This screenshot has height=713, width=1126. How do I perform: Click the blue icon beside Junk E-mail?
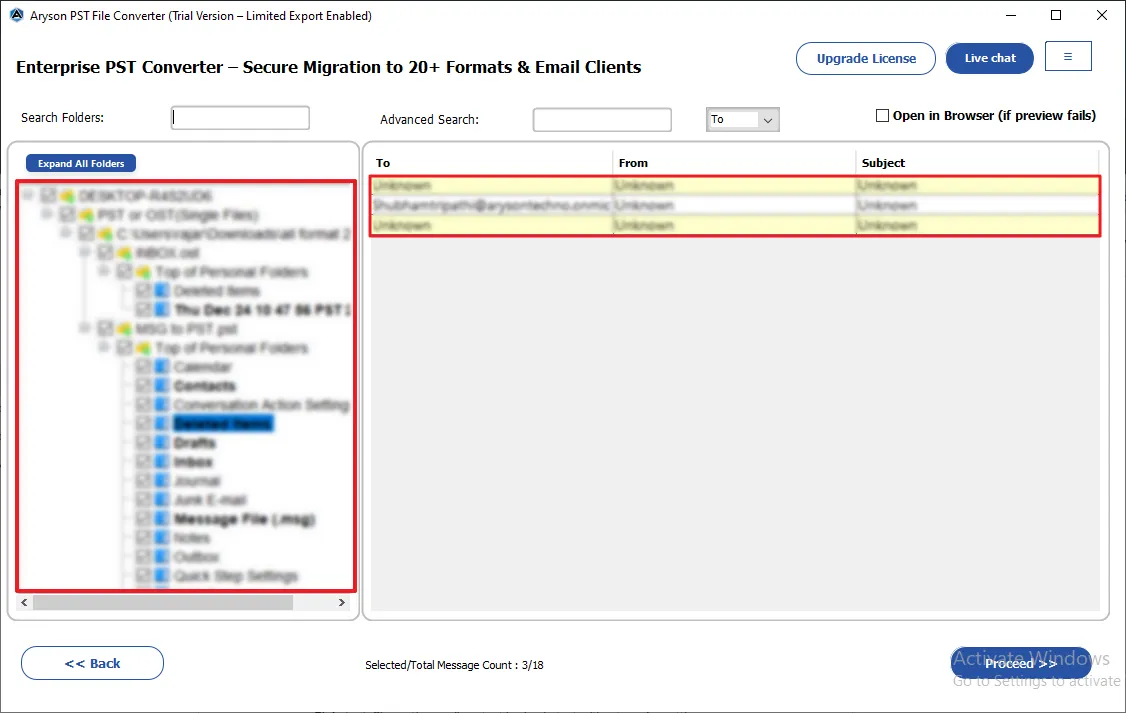point(162,500)
